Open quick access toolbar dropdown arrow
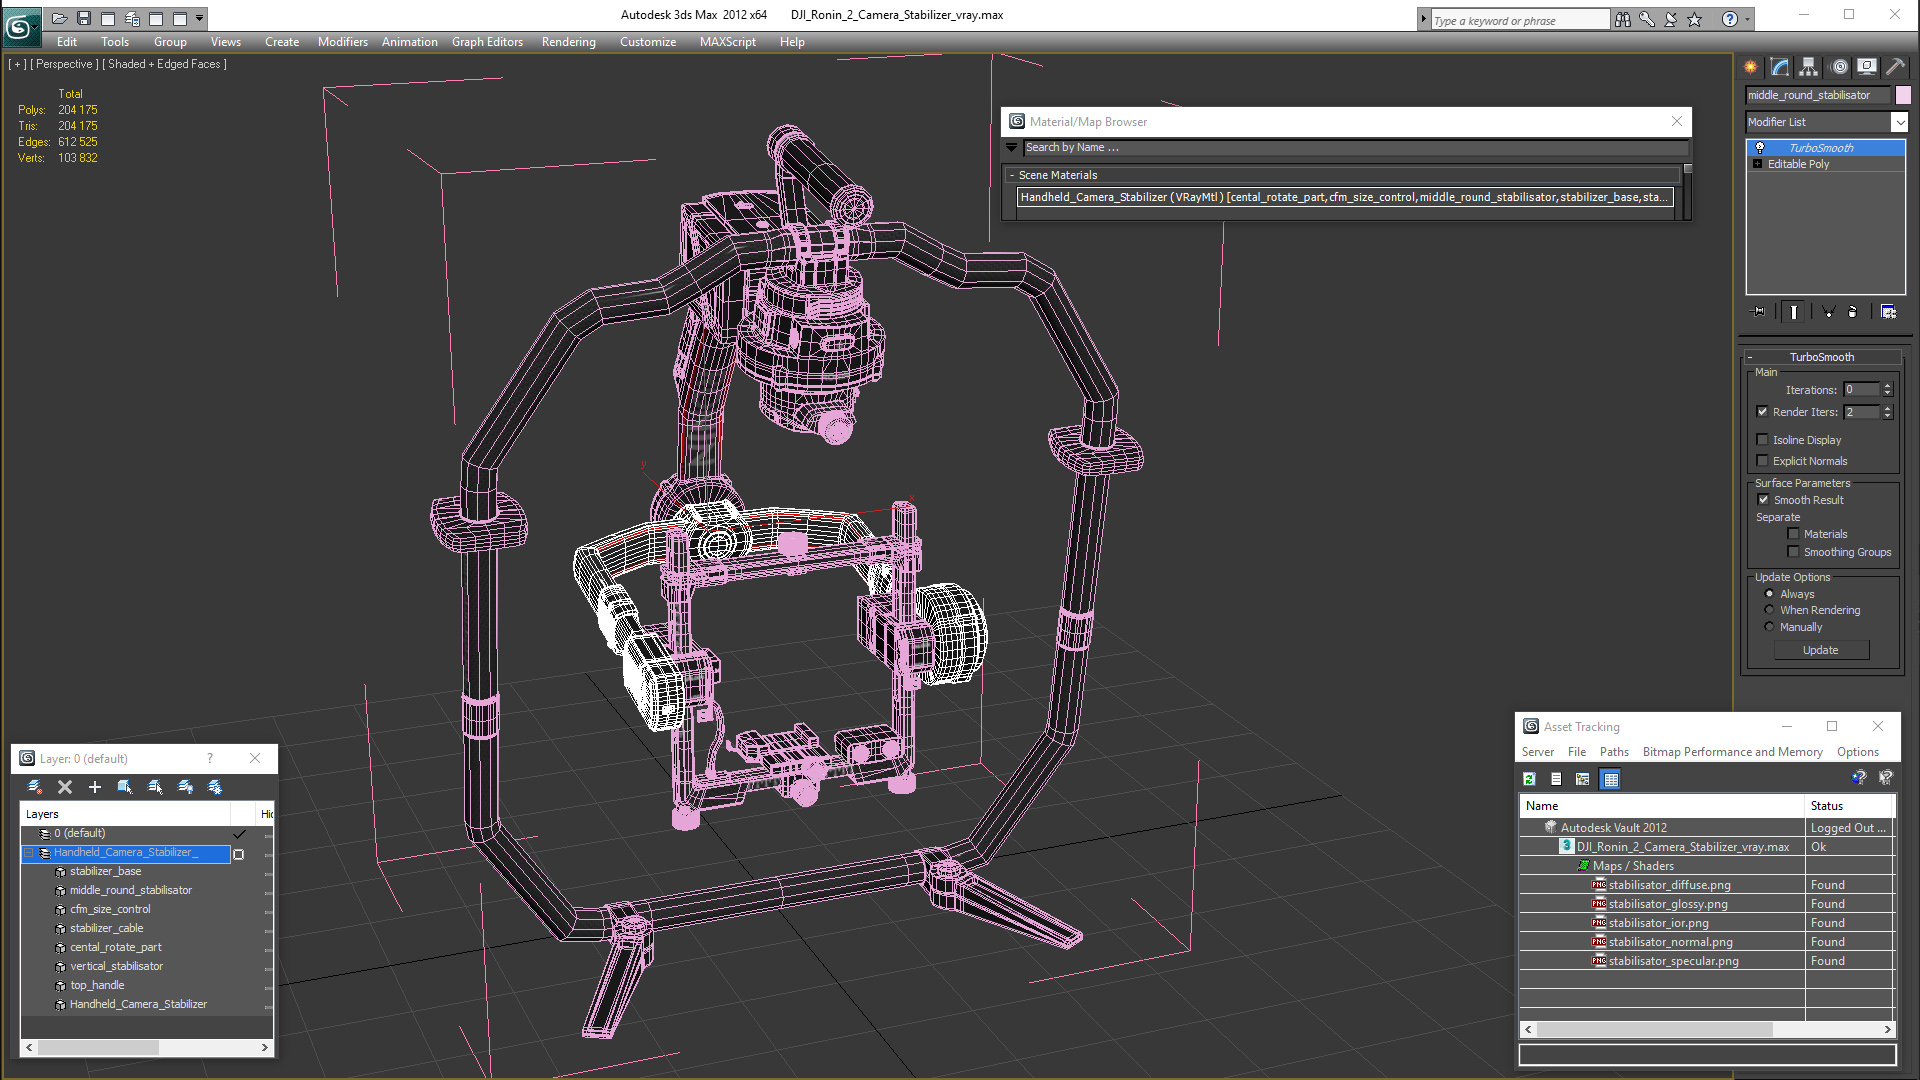 click(x=200, y=18)
